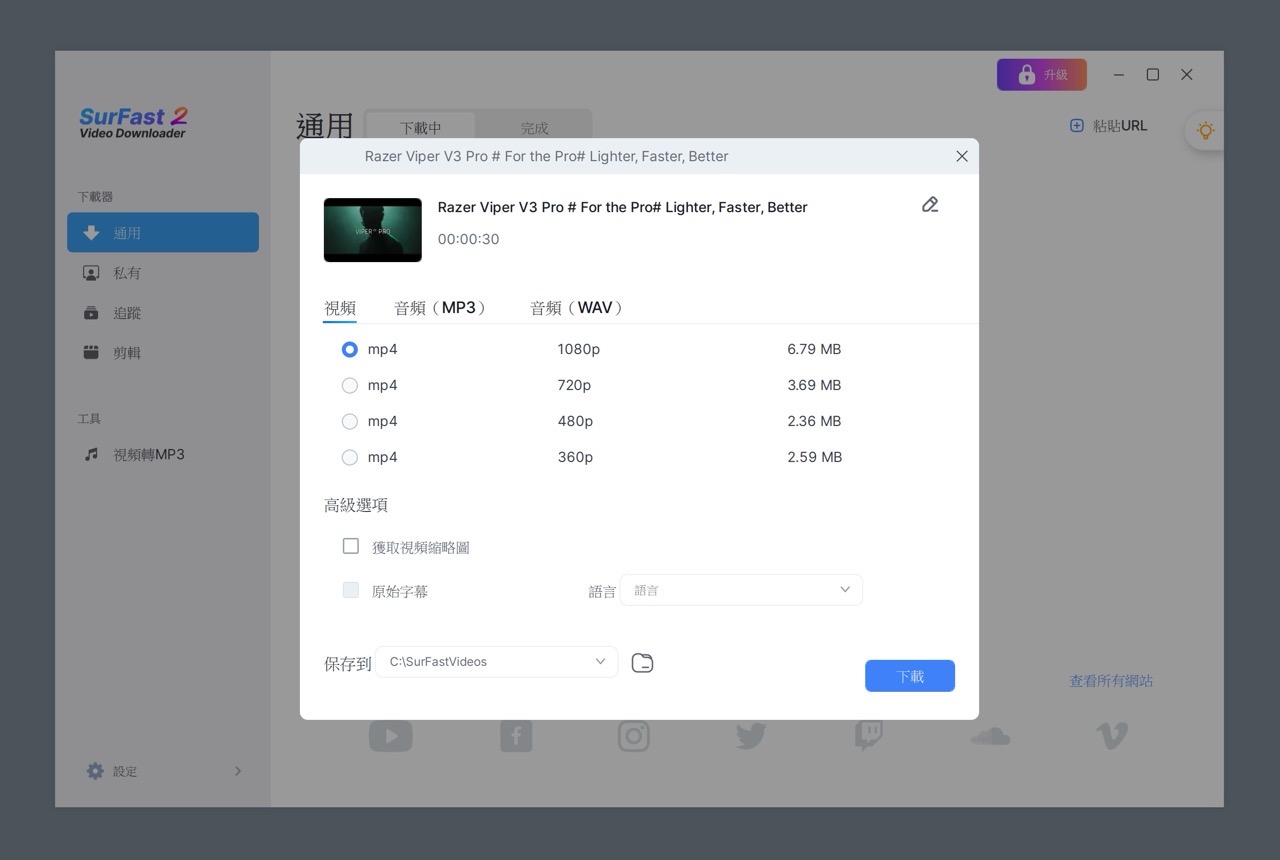
Task: Open the save folder browse icon
Action: (x=642, y=663)
